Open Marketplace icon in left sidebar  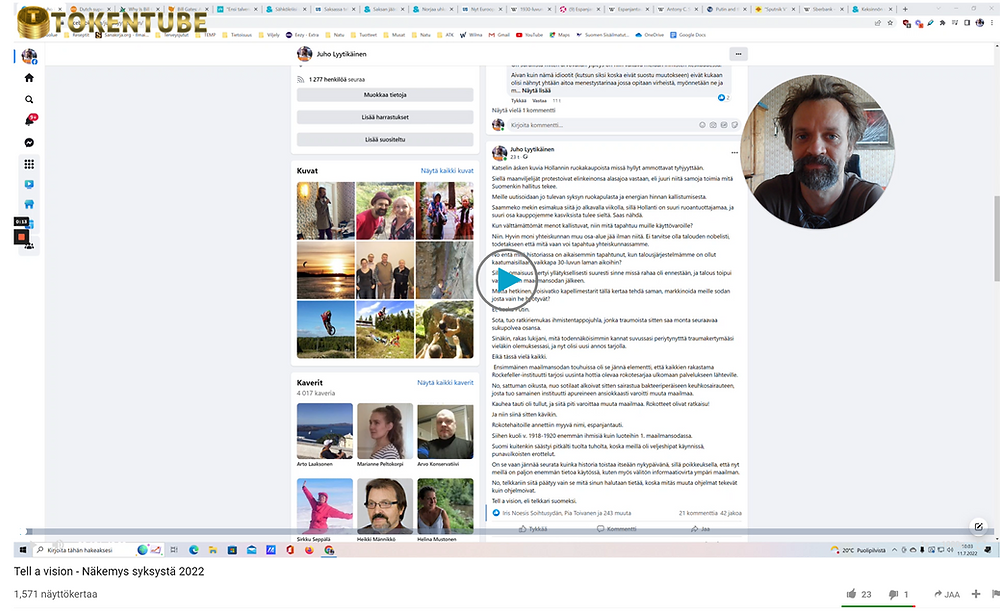coord(29,205)
